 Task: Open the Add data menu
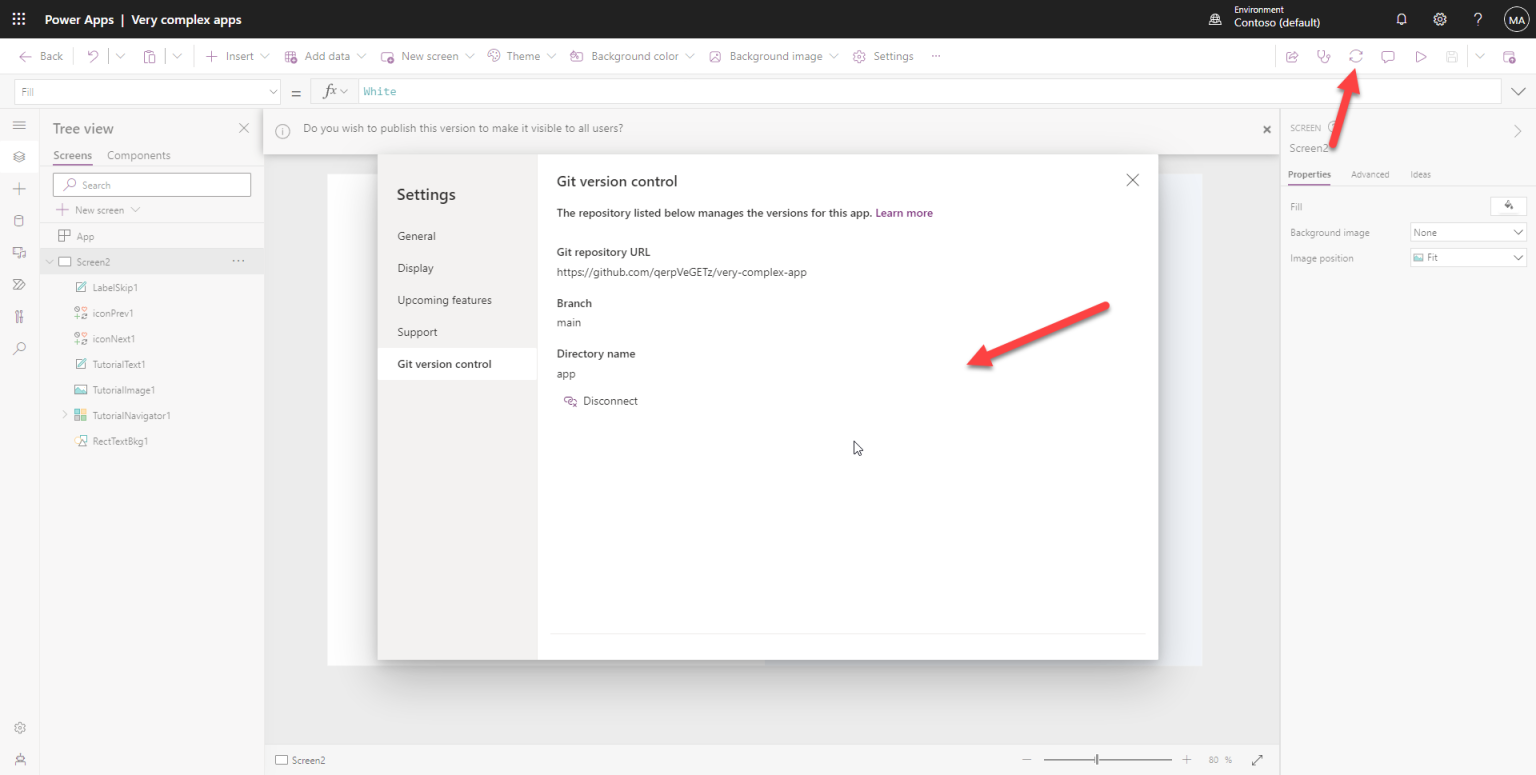tap(325, 56)
